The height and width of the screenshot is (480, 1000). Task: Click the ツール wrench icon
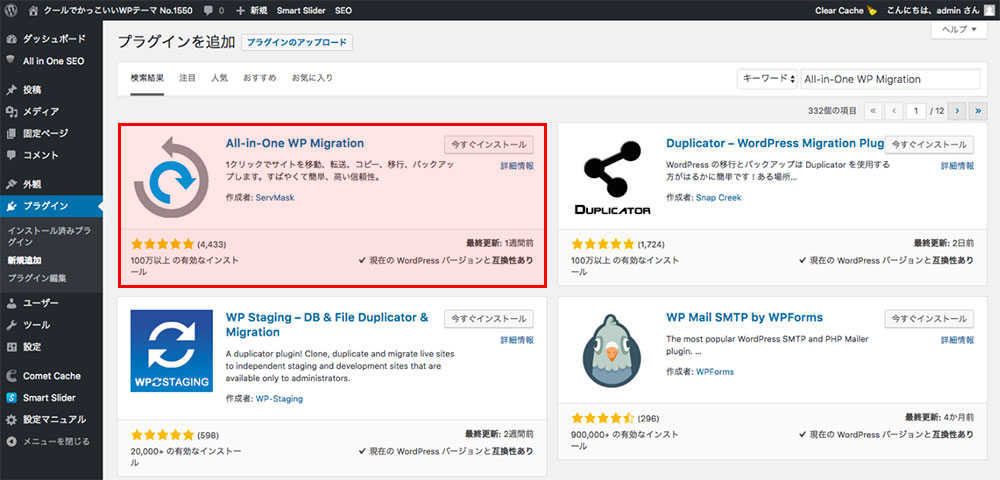11,325
